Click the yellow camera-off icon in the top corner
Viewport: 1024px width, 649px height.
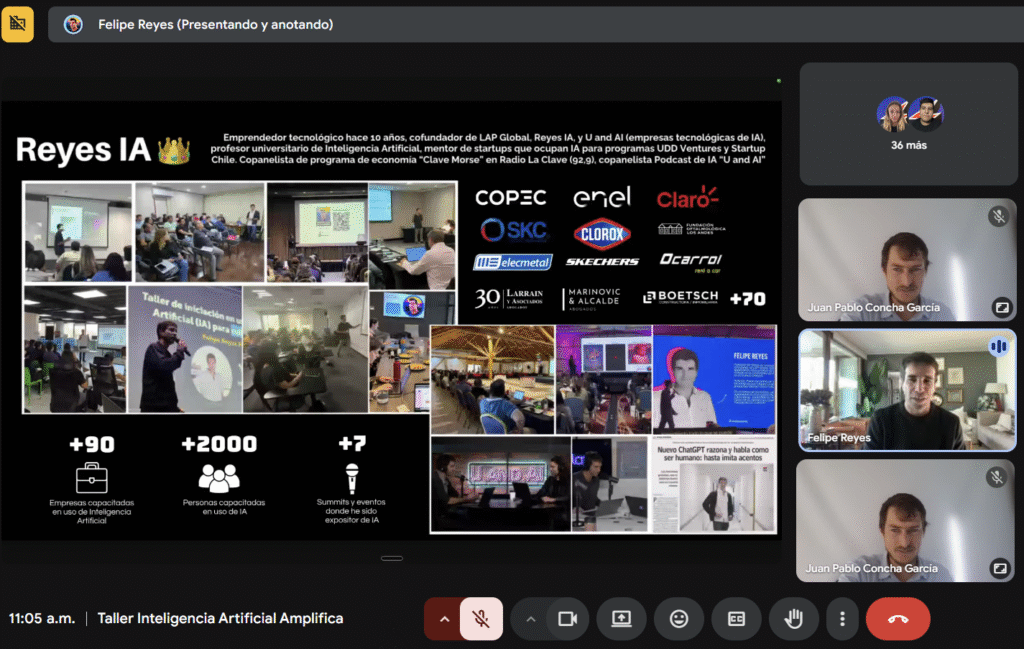coord(17,24)
